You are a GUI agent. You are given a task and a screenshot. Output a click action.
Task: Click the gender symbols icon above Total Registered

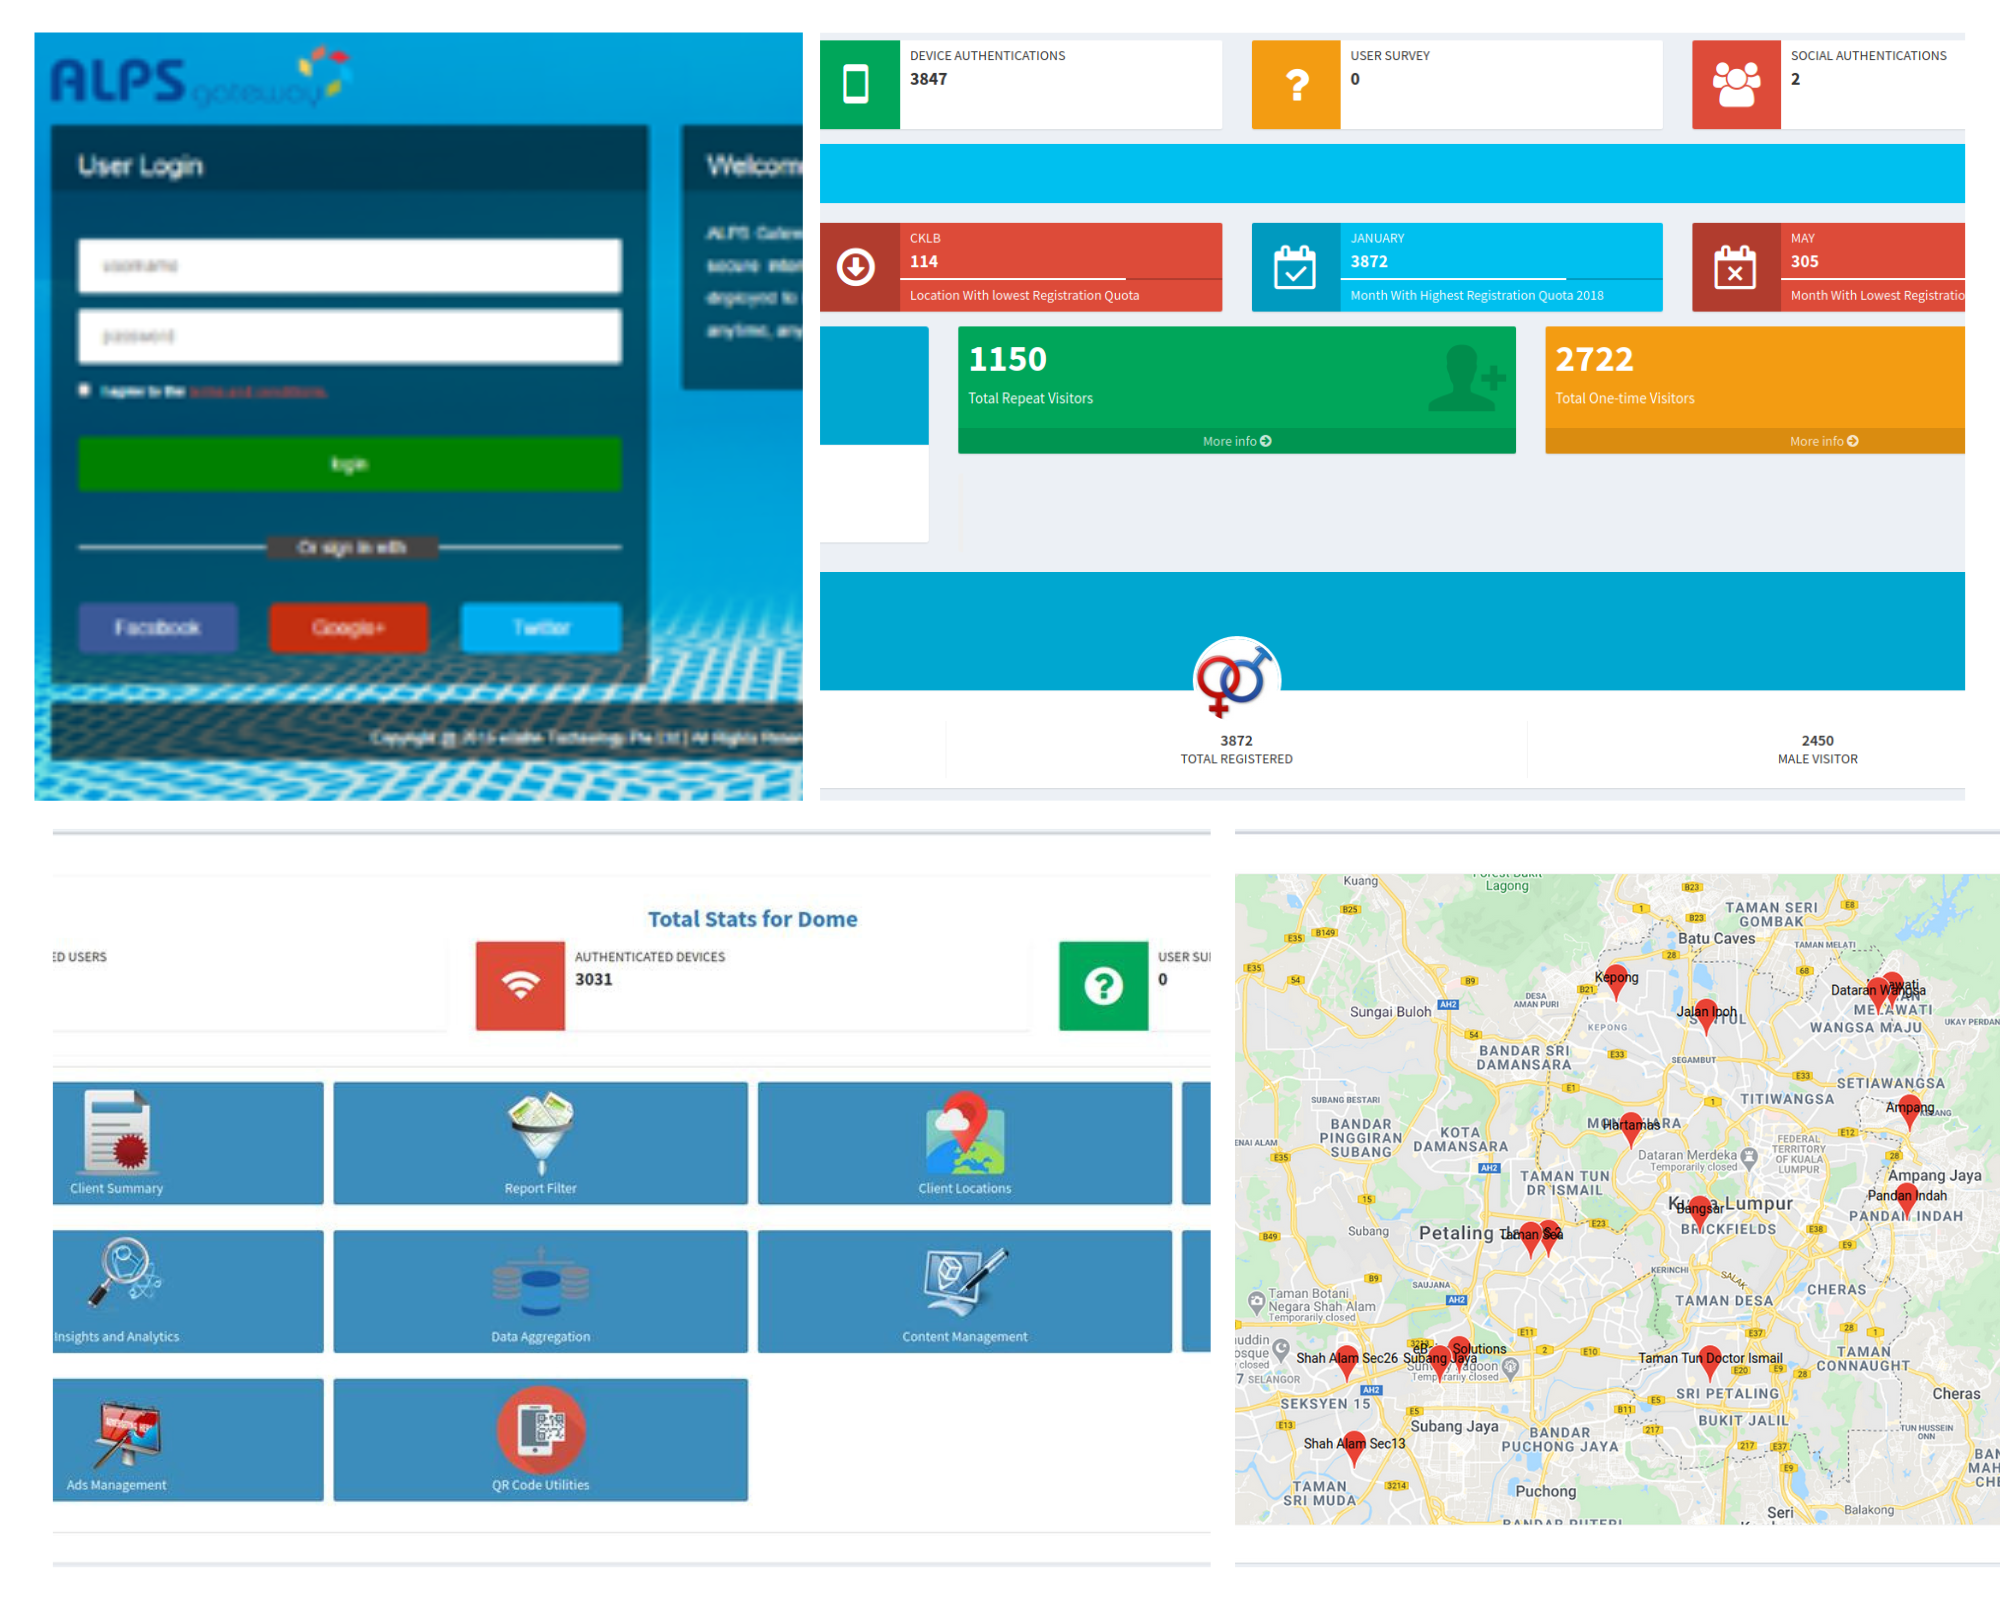point(1236,678)
